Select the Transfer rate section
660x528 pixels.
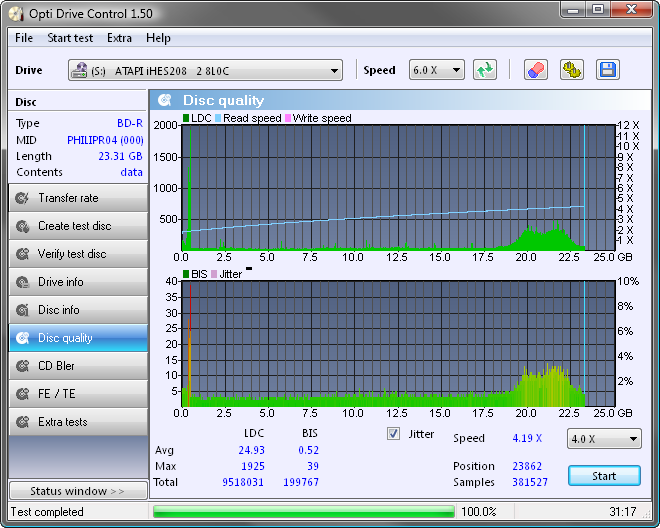pyautogui.click(x=78, y=198)
